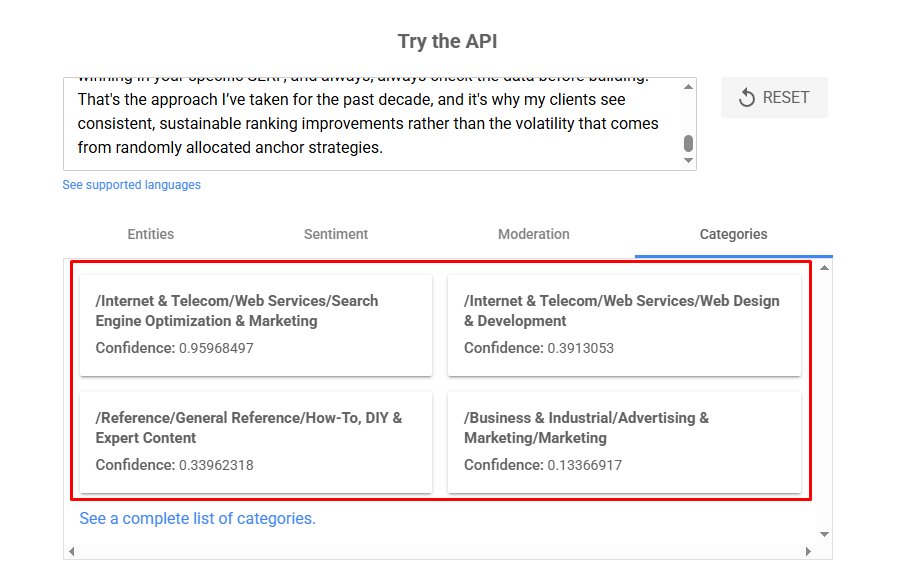Select the How-To, DIY & Expert Content card
This screenshot has width=904, height=577.
pos(255,443)
